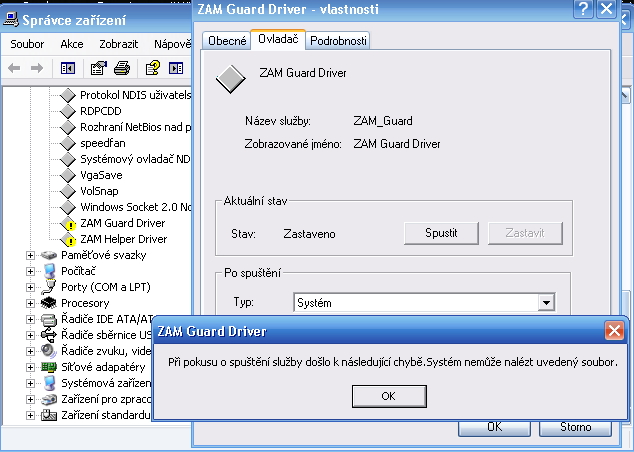
Task: Click the Počítač computer icon
Action: click(x=49, y=271)
